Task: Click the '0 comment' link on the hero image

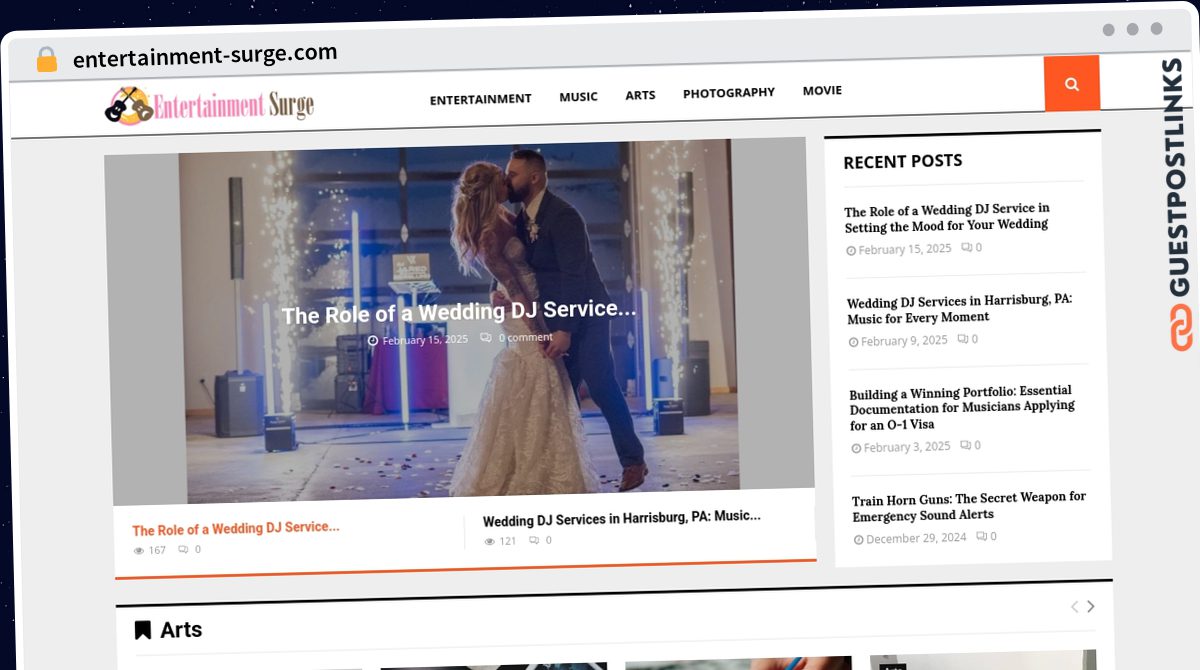Action: click(525, 337)
